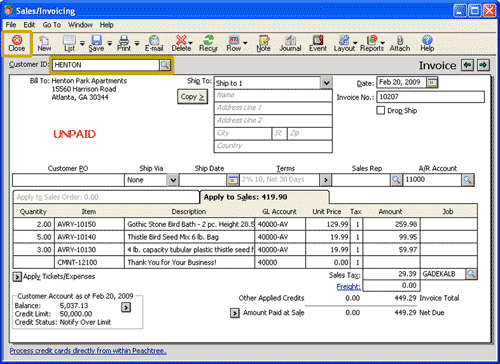Click the A/R Account field 11000

[x=432, y=180]
